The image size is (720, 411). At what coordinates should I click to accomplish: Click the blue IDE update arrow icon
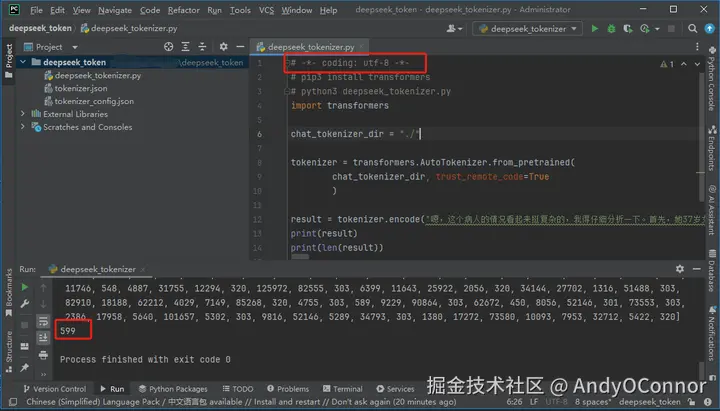pyautogui.click(x=709, y=28)
